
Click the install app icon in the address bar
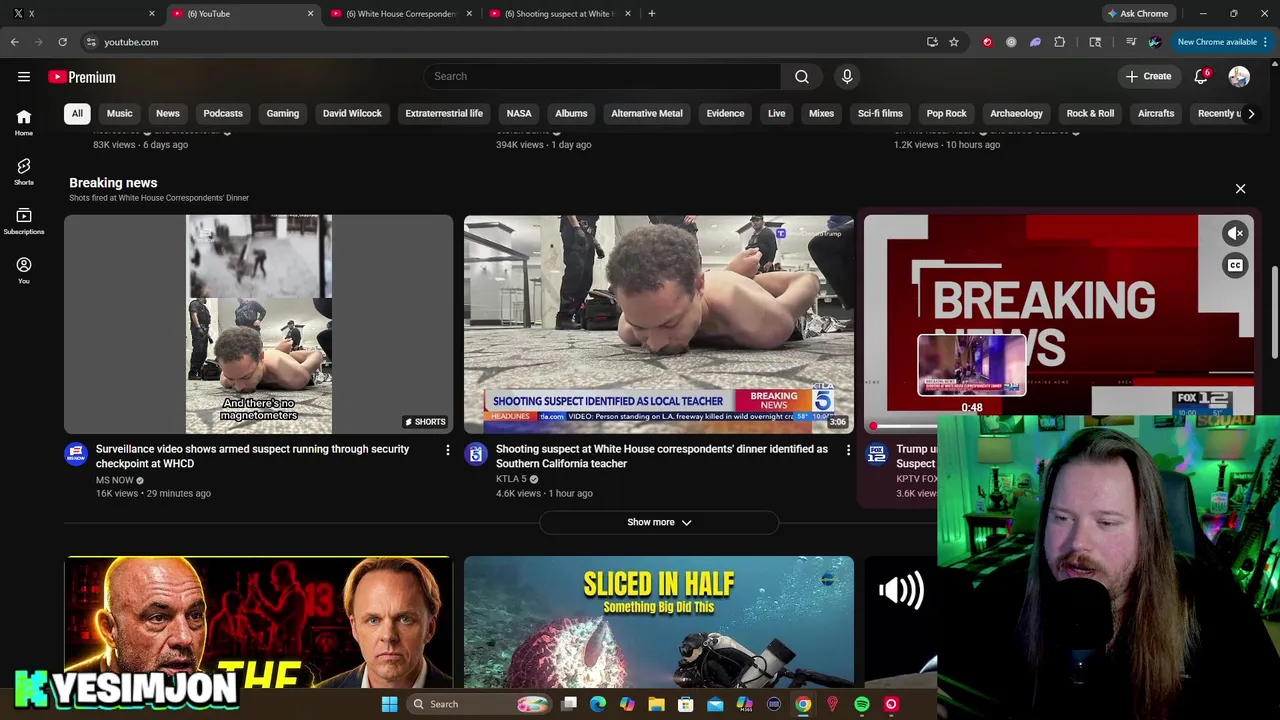pyautogui.click(x=932, y=42)
